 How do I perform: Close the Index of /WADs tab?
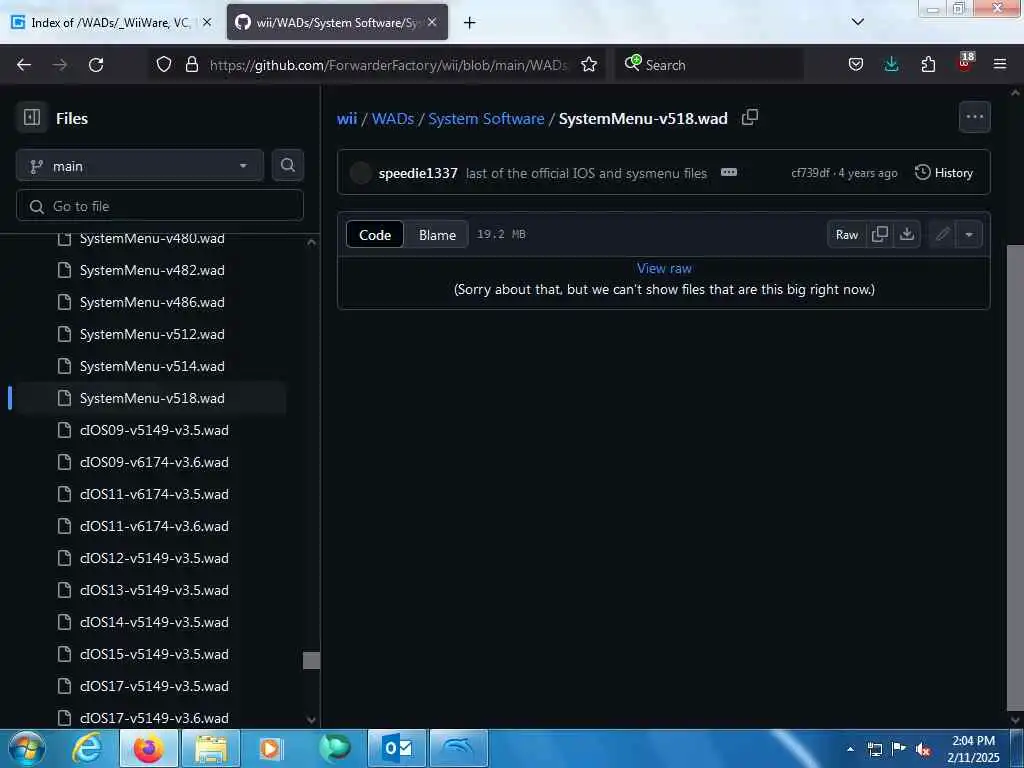click(207, 22)
